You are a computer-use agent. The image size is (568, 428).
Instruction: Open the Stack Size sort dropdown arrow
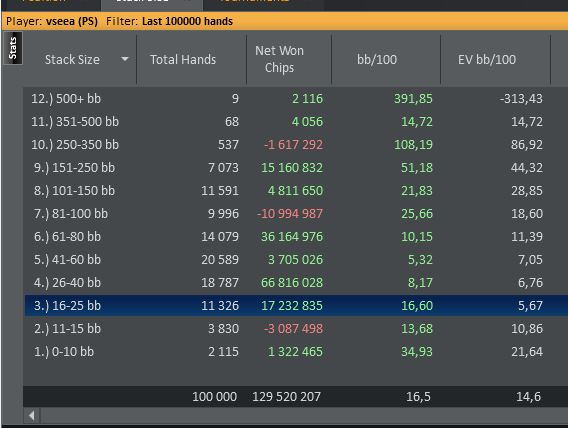coord(125,59)
